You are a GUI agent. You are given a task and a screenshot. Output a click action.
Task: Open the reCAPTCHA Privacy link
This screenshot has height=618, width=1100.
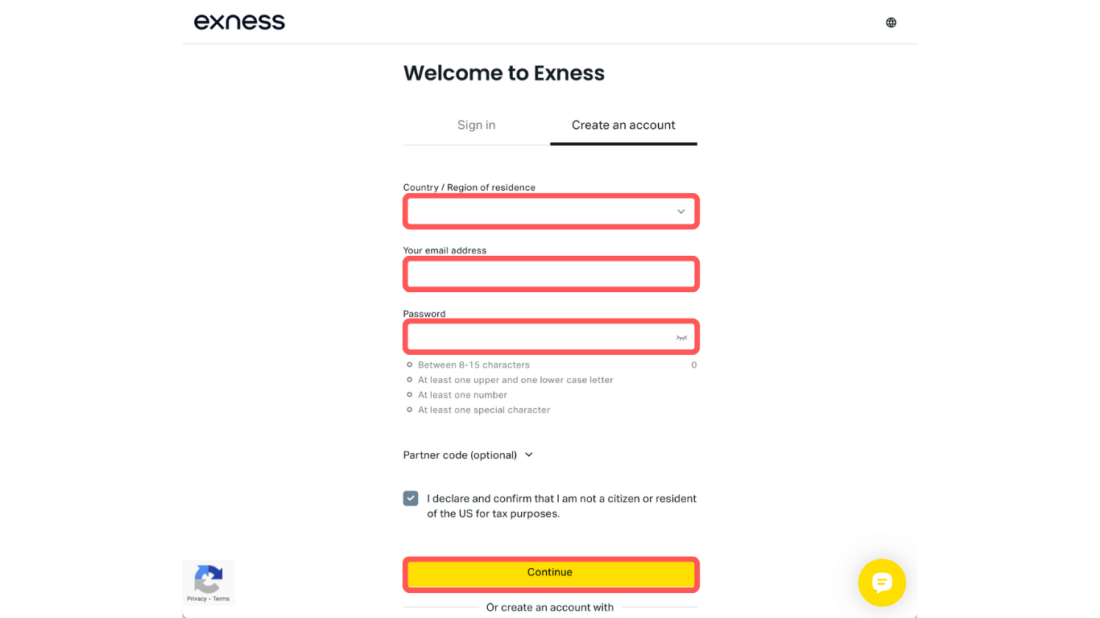197,598
